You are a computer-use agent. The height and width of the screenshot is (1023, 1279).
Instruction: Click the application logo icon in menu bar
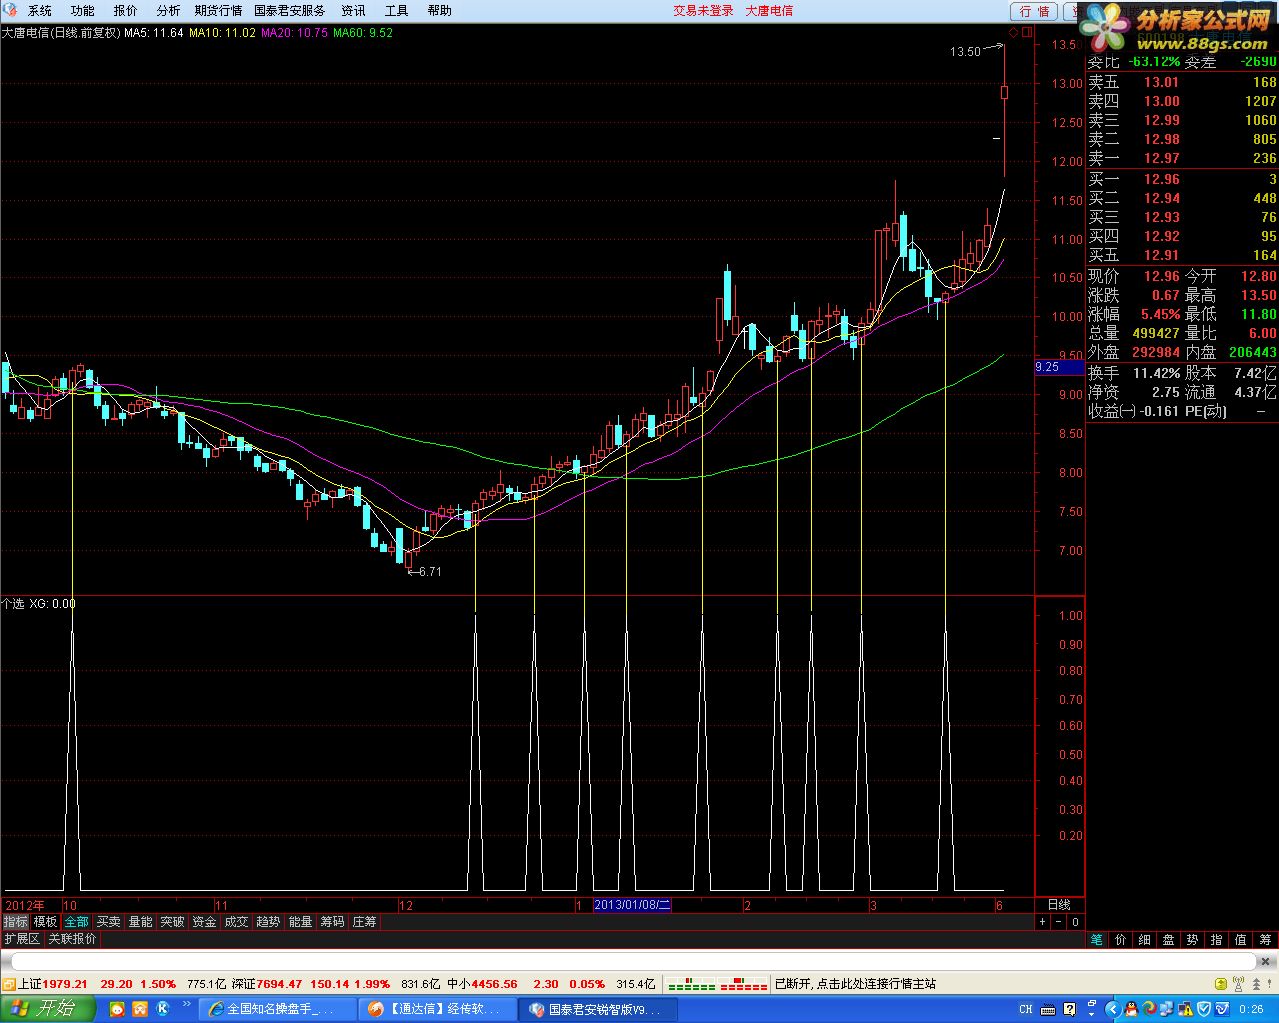(x=10, y=11)
